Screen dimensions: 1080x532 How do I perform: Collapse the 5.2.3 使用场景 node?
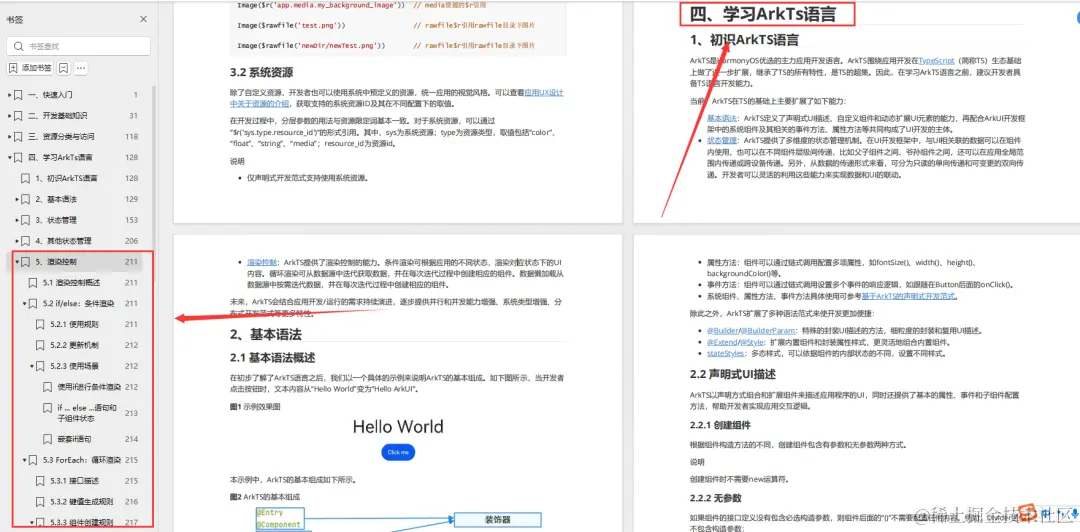click(x=32, y=366)
